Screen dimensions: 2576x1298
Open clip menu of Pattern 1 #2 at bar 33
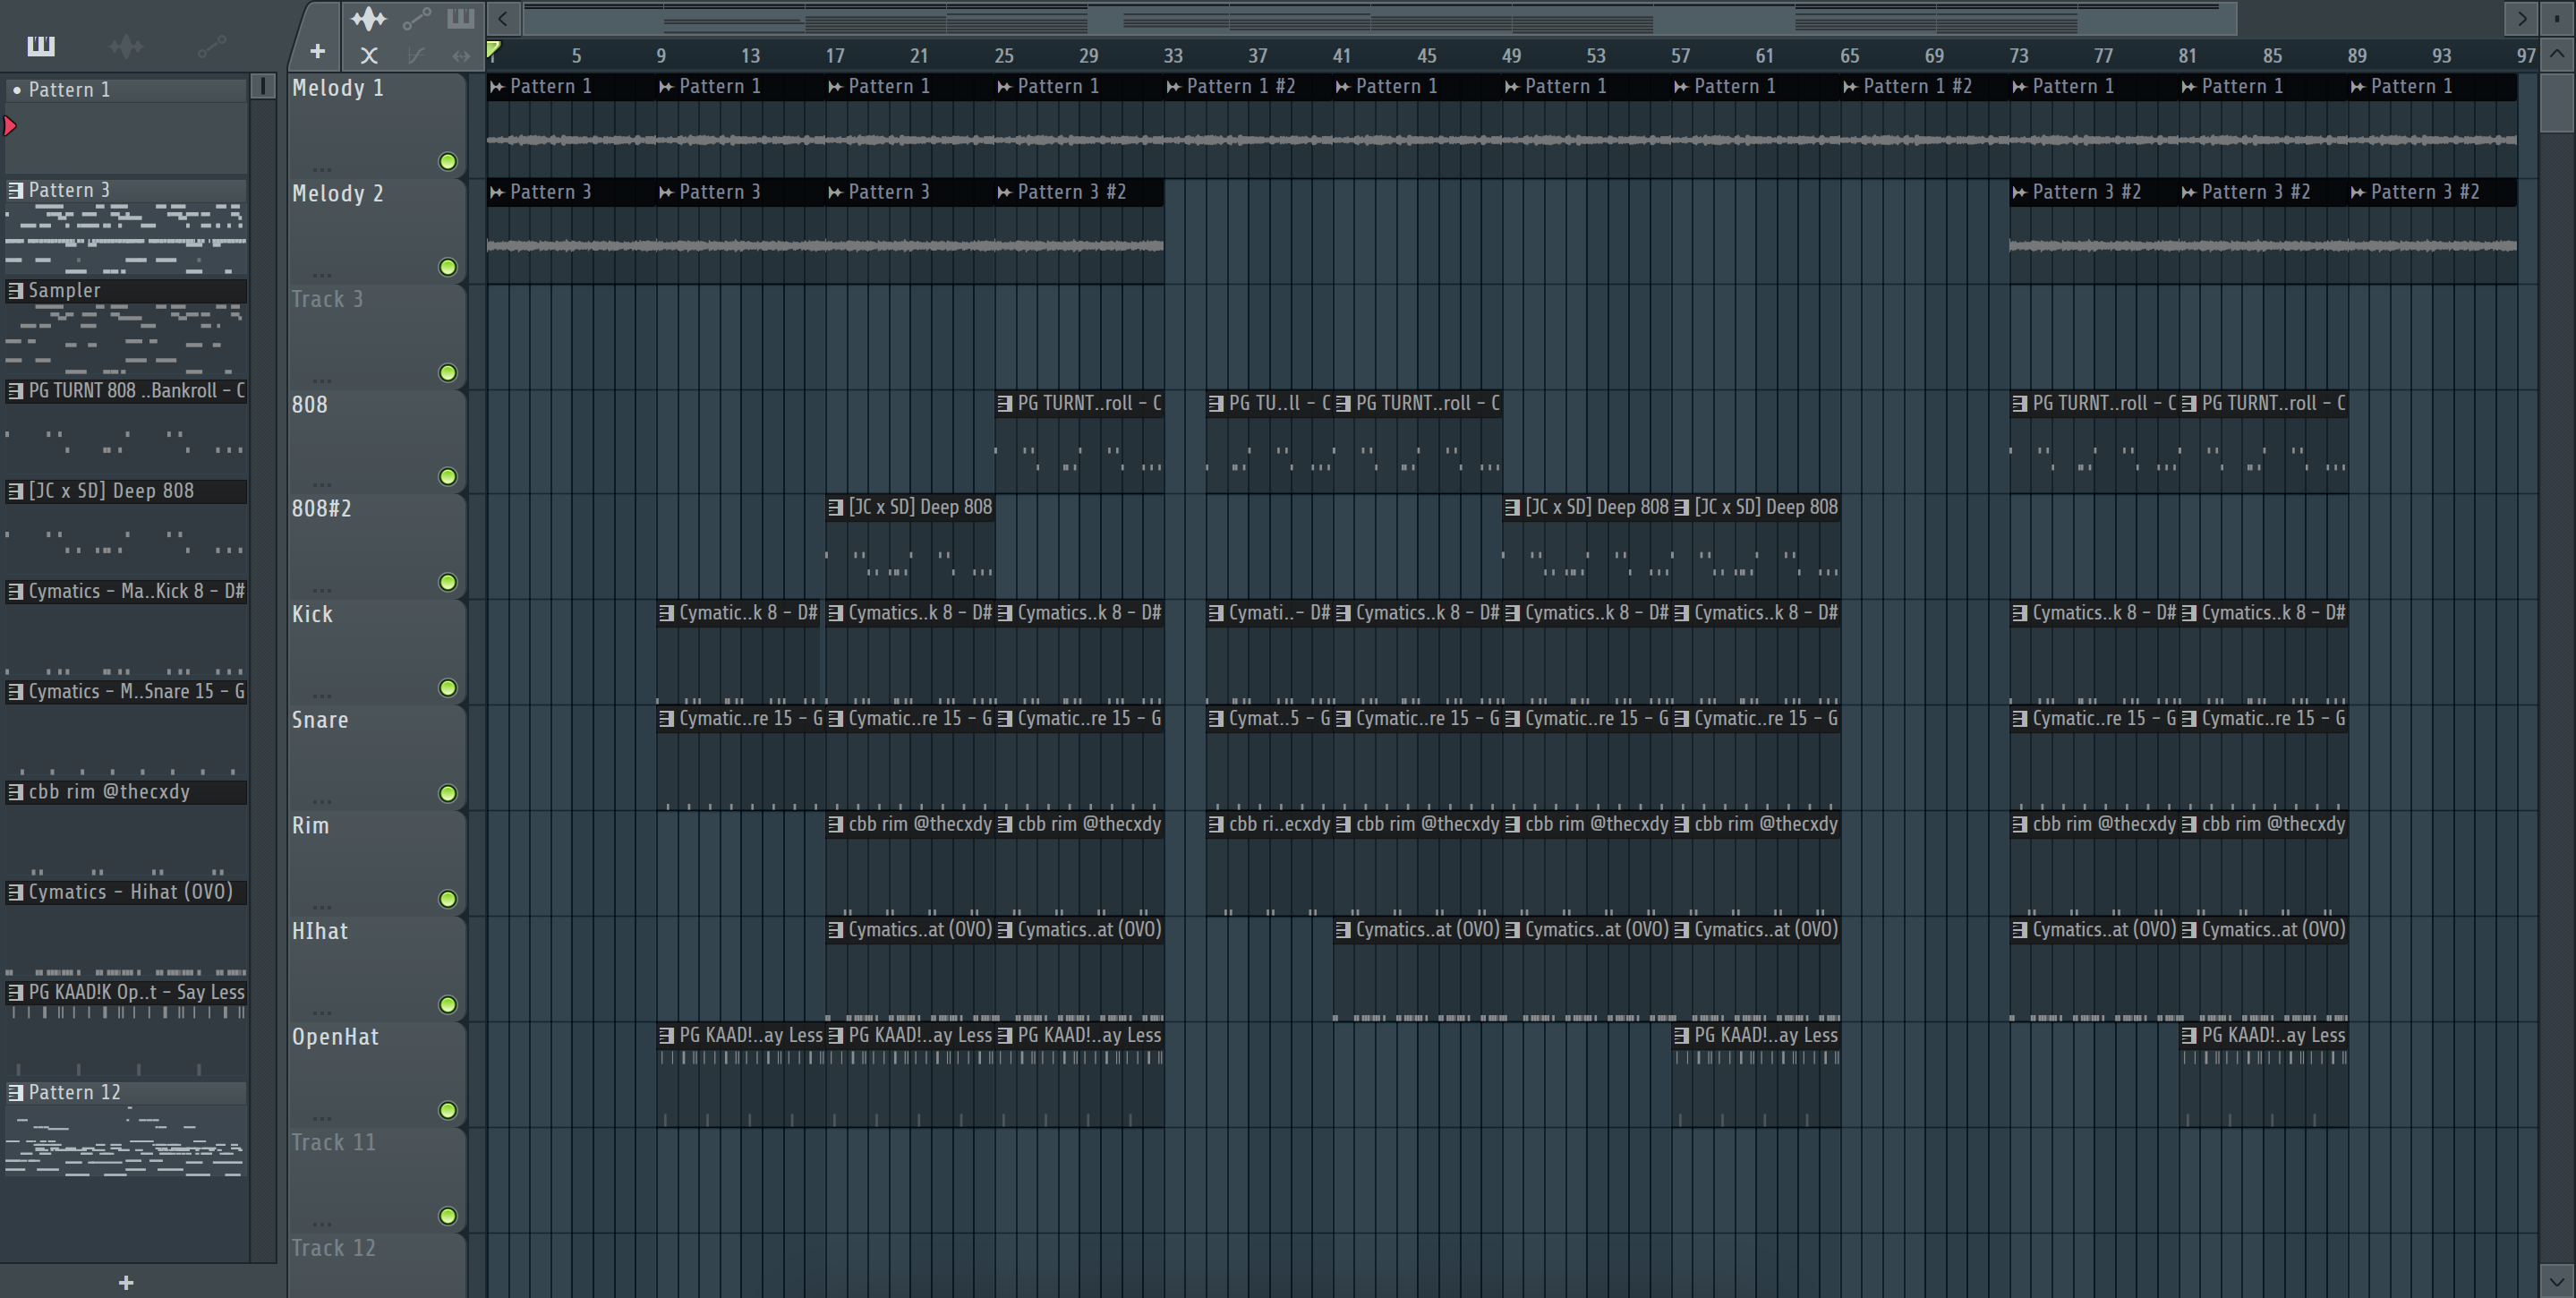click(x=1174, y=87)
